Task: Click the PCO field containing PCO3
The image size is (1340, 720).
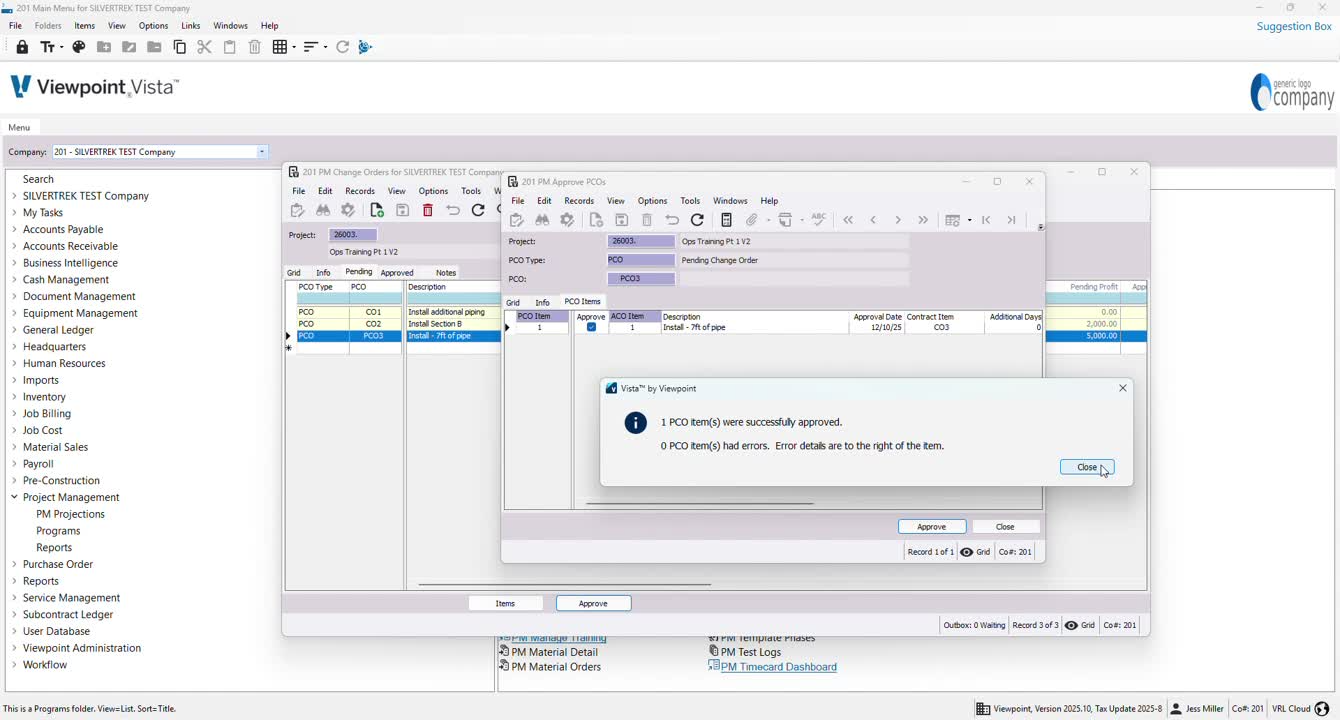Action: pyautogui.click(x=641, y=279)
